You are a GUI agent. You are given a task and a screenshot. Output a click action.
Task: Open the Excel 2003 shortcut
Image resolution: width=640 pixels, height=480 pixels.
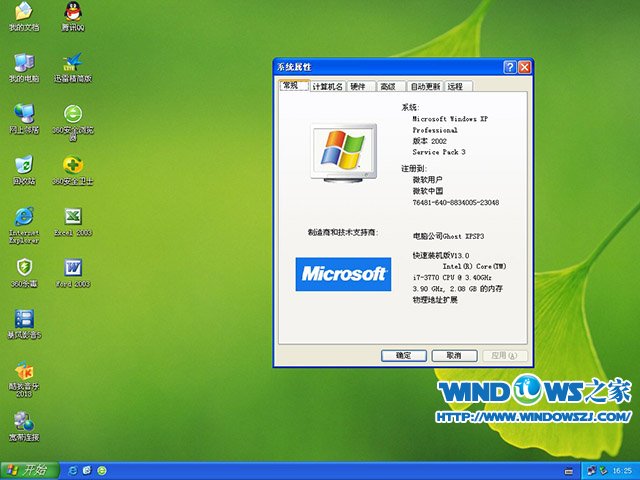pos(73,222)
